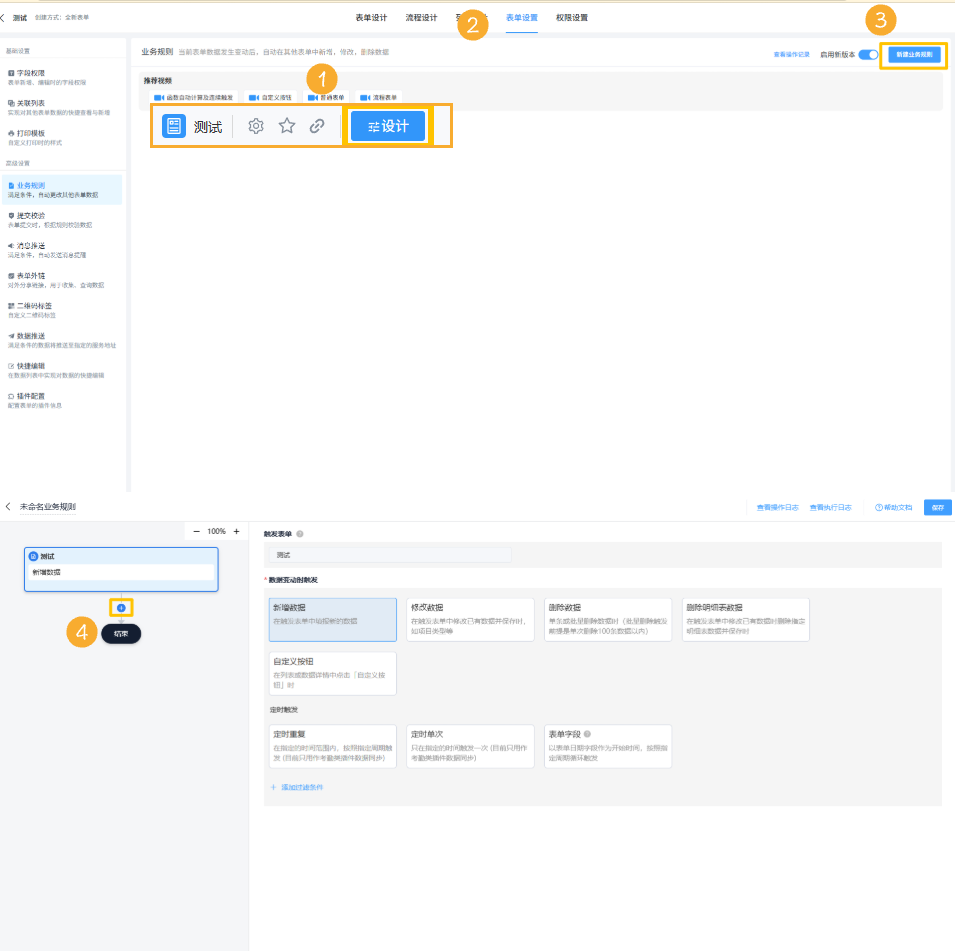Viewport: 955px width, 951px height.
Task: Select the 修改数据 trigger option
Action: coord(469,619)
